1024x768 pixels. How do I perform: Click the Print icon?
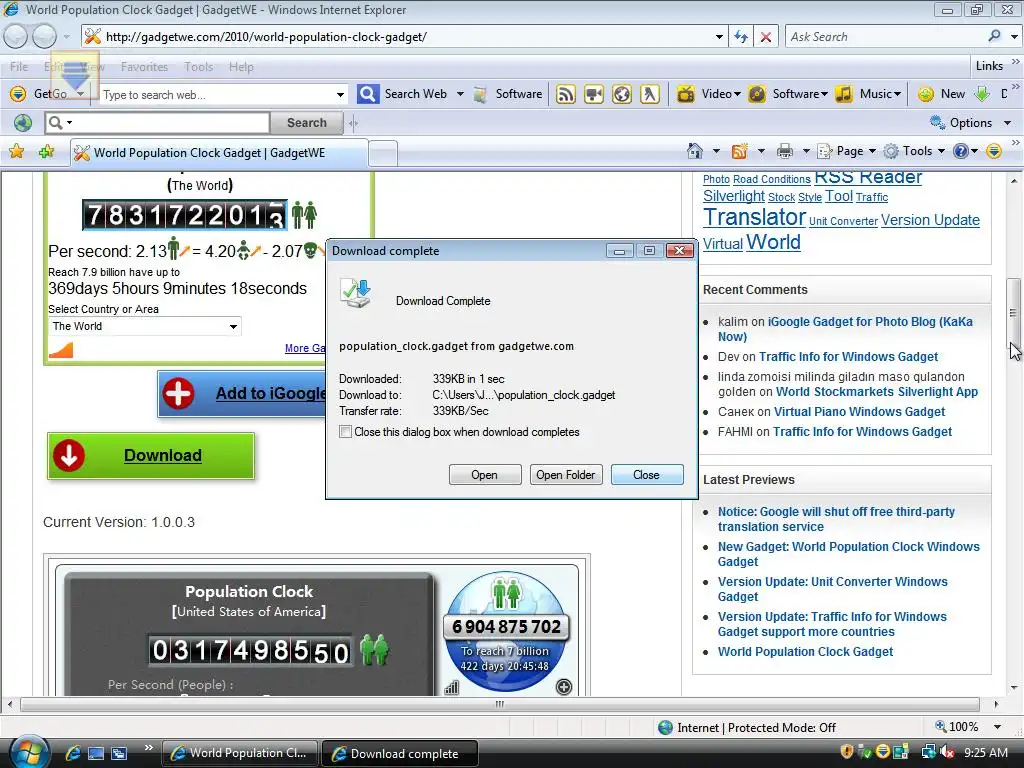click(x=784, y=152)
